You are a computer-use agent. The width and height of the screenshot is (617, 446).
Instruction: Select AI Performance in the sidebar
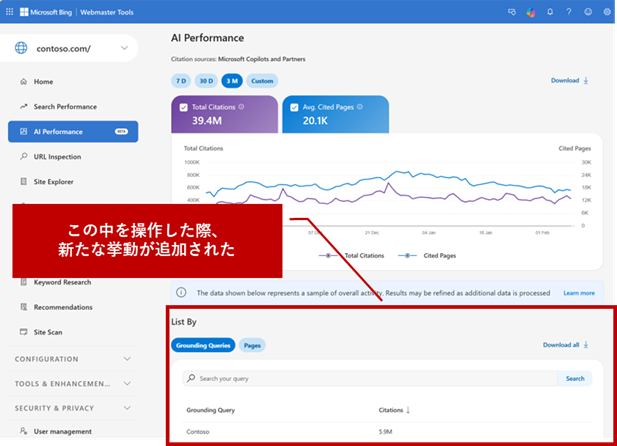coord(73,131)
